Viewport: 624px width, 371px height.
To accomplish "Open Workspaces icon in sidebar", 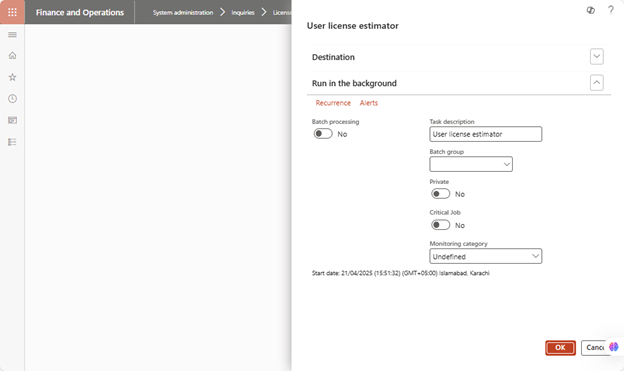I will [x=12, y=120].
